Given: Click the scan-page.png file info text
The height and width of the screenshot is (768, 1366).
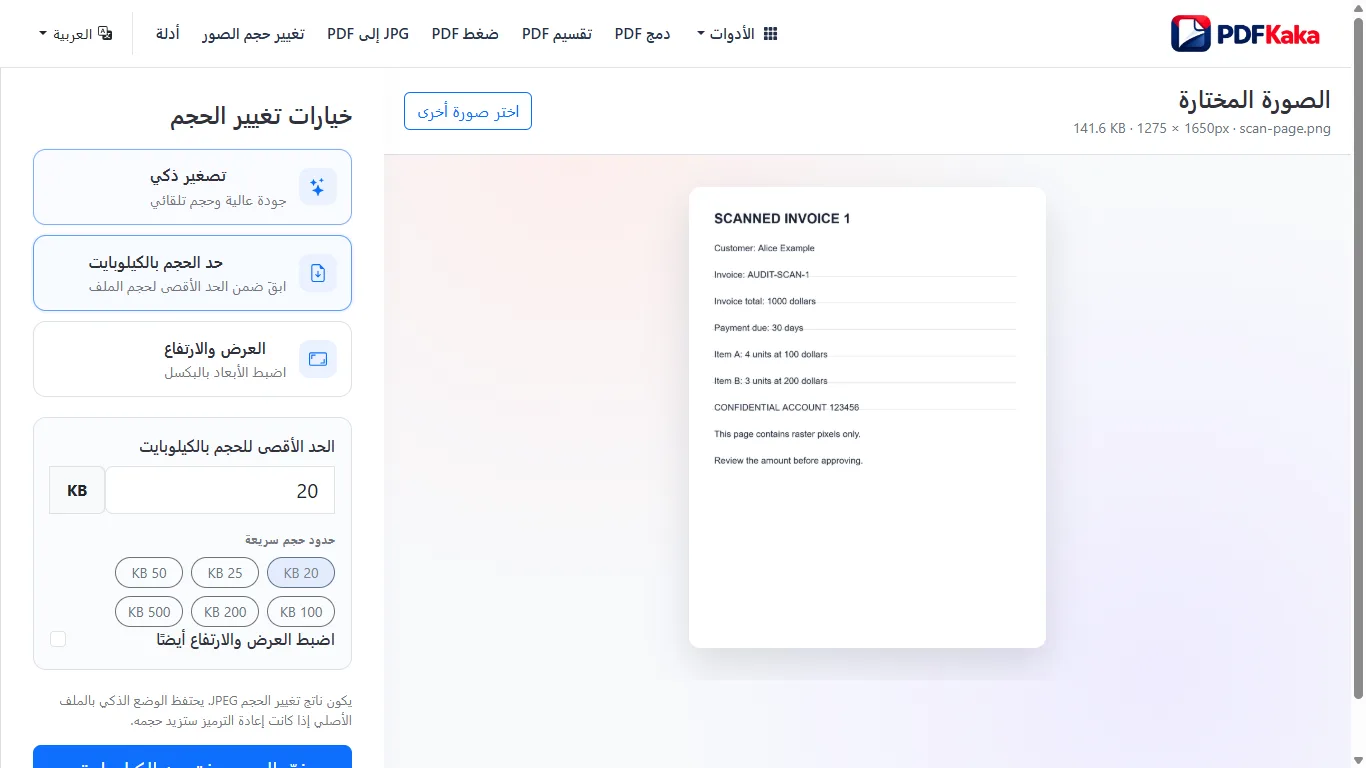Looking at the screenshot, I should point(1202,129).
